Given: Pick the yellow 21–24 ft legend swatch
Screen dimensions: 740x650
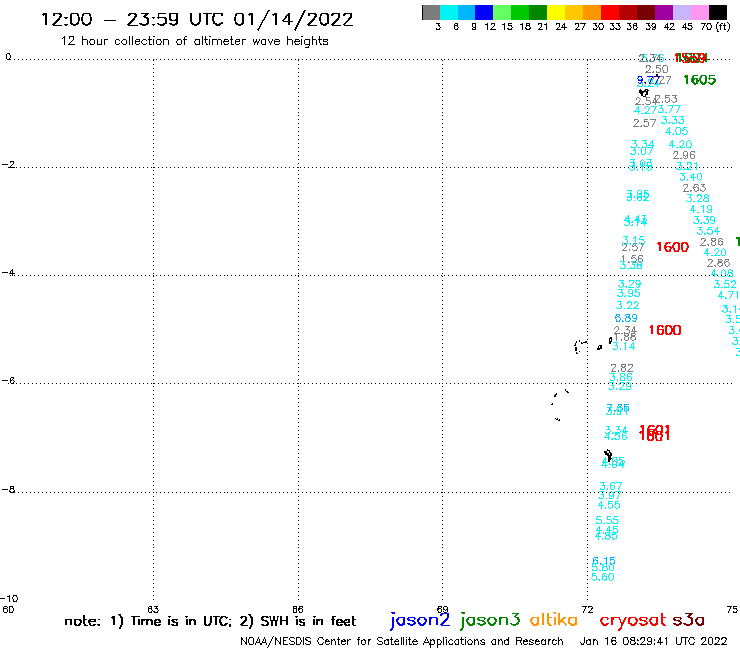Looking at the screenshot, I should point(556,12).
